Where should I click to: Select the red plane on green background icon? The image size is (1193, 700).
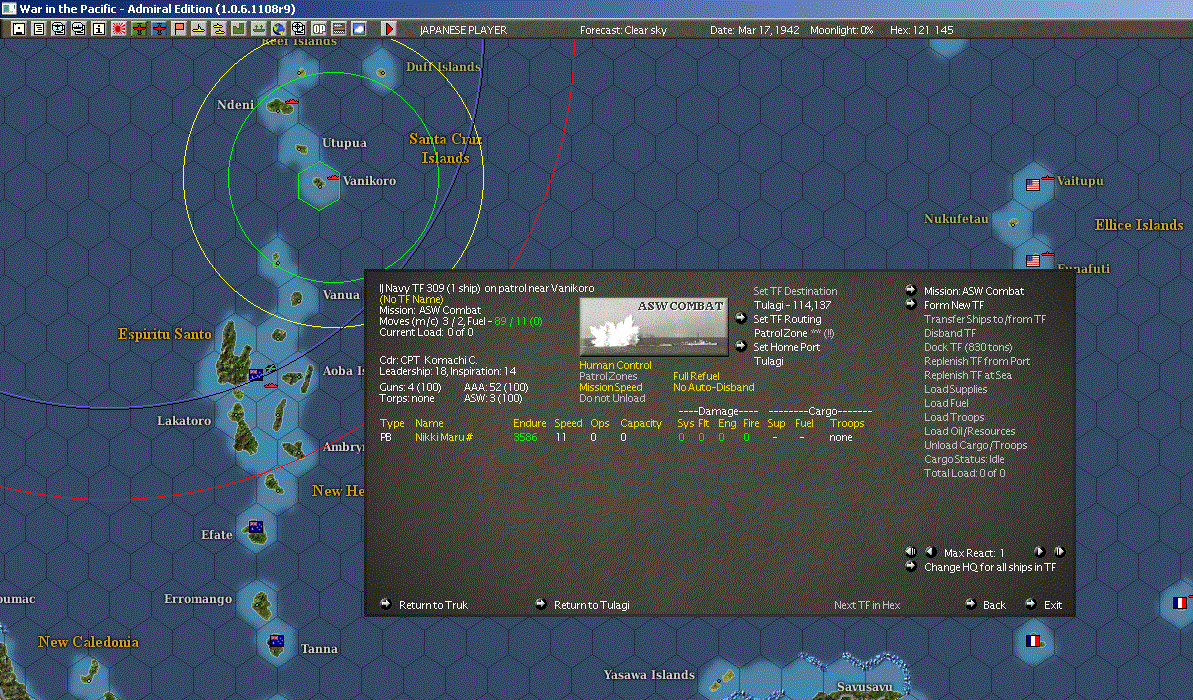(x=138, y=29)
